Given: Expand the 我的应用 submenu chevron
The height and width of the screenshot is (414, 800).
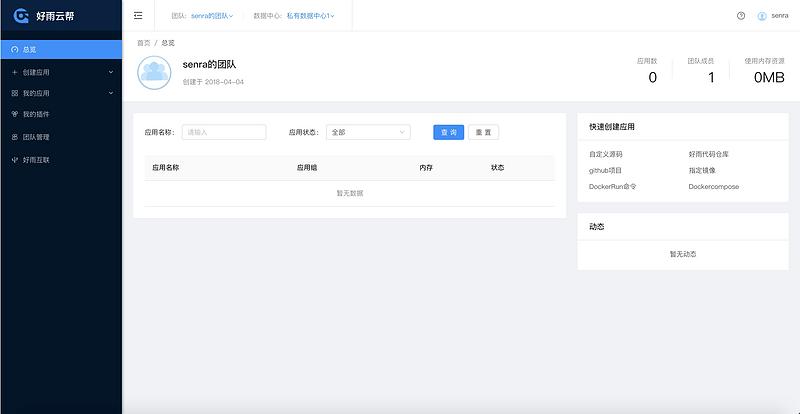Looking at the screenshot, I should click(111, 93).
